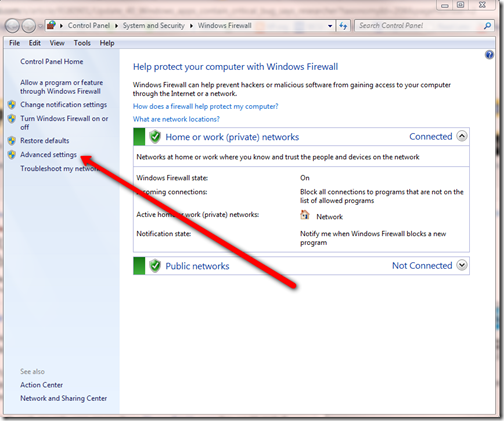Collapse the Home or work networks section
The height and width of the screenshot is (421, 504).
click(462, 136)
